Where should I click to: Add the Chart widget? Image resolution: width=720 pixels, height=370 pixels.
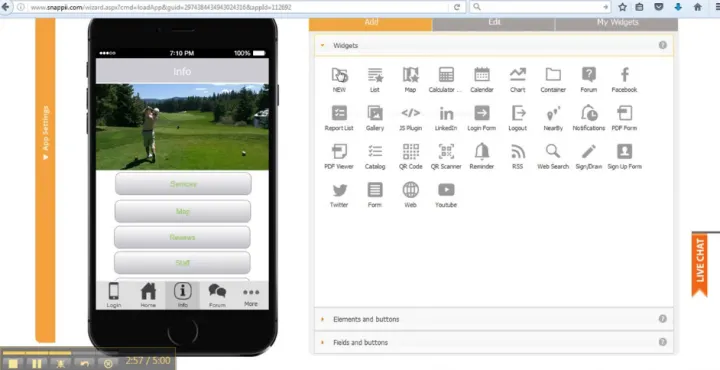coord(518,79)
